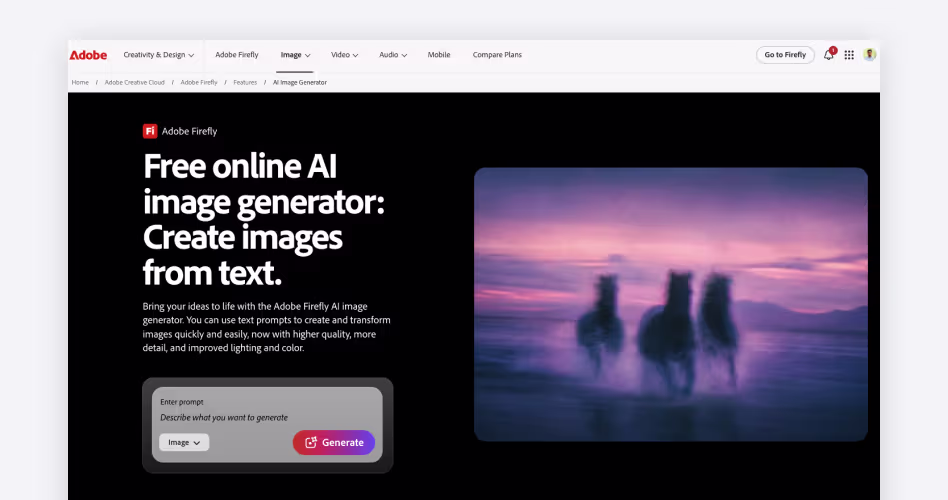948x500 pixels.
Task: Expand the Audio nav dropdown
Action: coord(393,54)
